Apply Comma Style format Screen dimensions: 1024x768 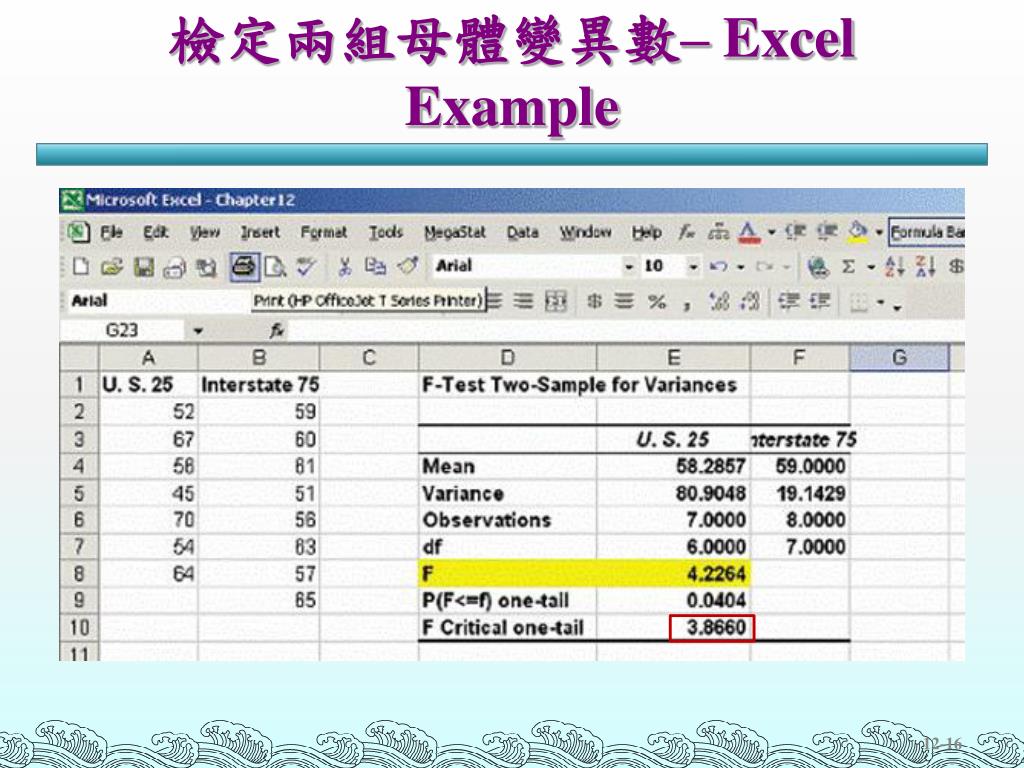click(x=687, y=304)
